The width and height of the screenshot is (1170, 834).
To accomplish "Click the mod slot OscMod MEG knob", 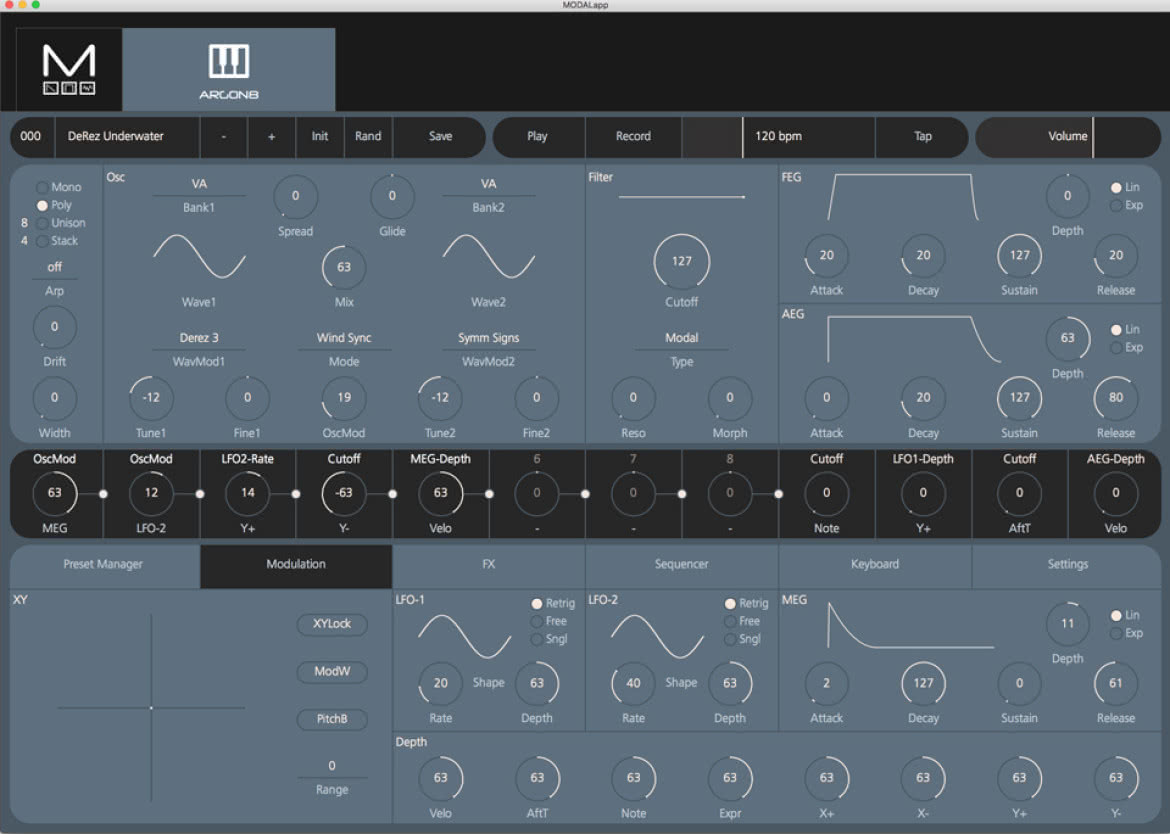I will [54, 493].
